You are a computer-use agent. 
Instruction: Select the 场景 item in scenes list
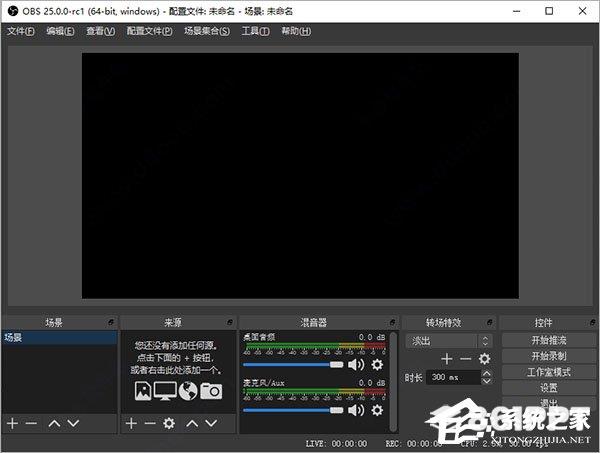pos(60,337)
